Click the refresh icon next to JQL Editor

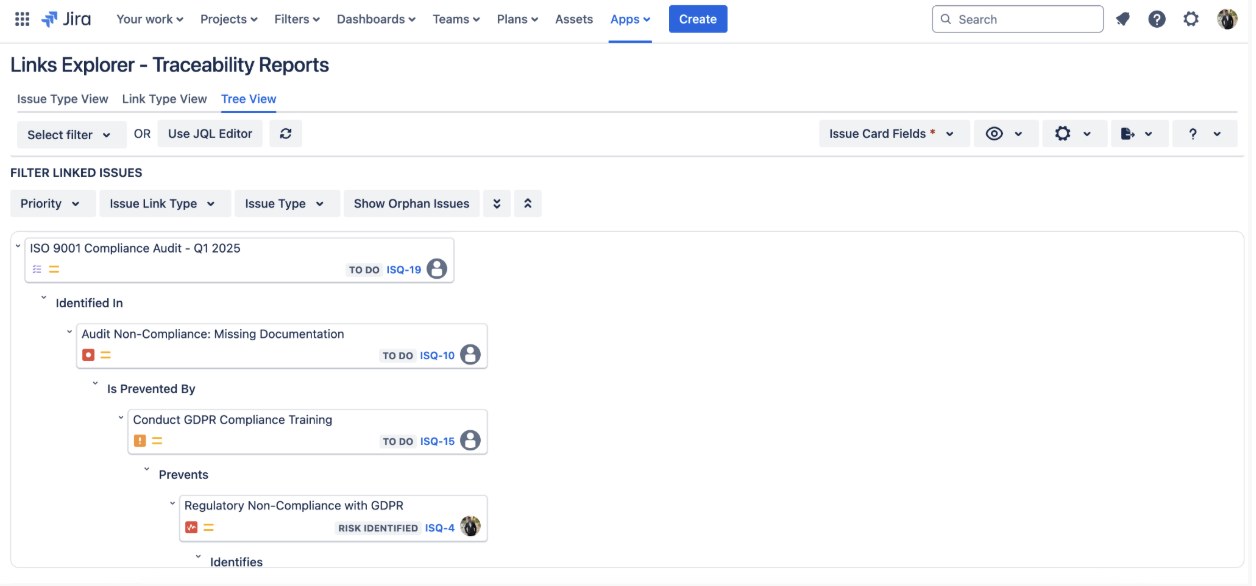point(285,134)
